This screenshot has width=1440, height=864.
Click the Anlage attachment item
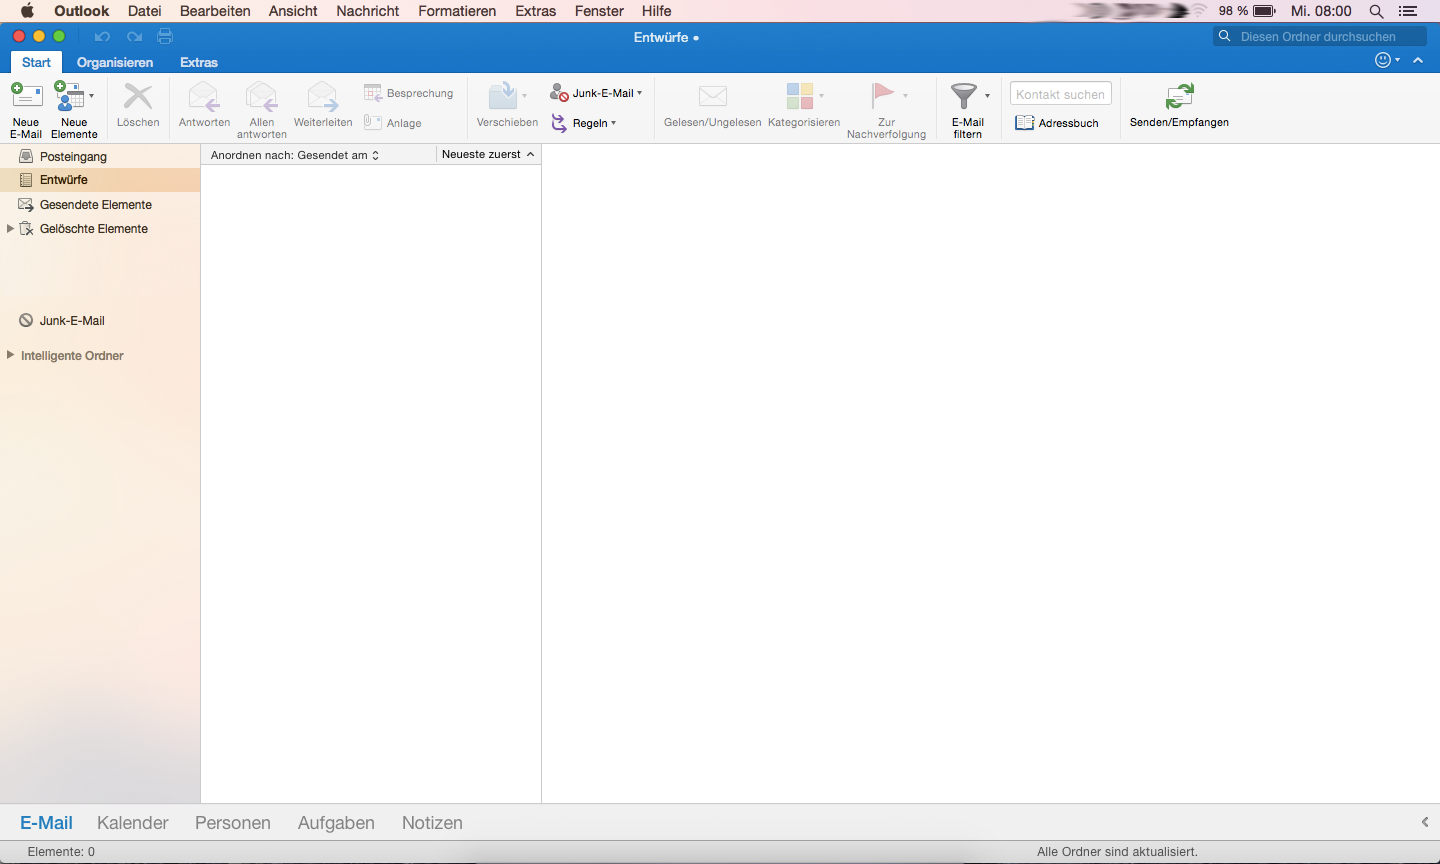[x=393, y=123]
